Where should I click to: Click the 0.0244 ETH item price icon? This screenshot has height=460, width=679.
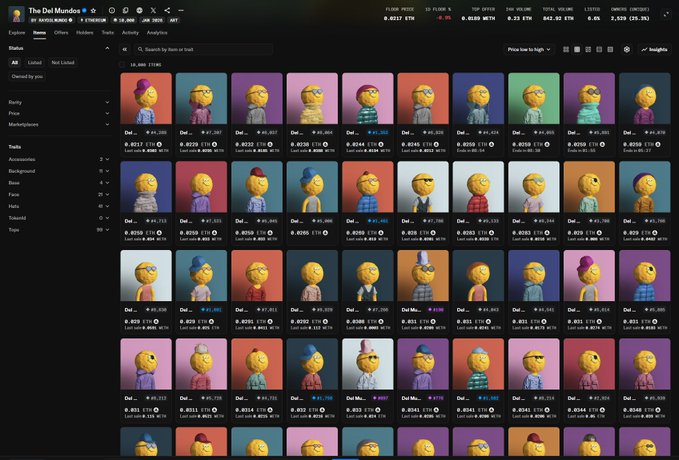pyautogui.click(x=381, y=144)
